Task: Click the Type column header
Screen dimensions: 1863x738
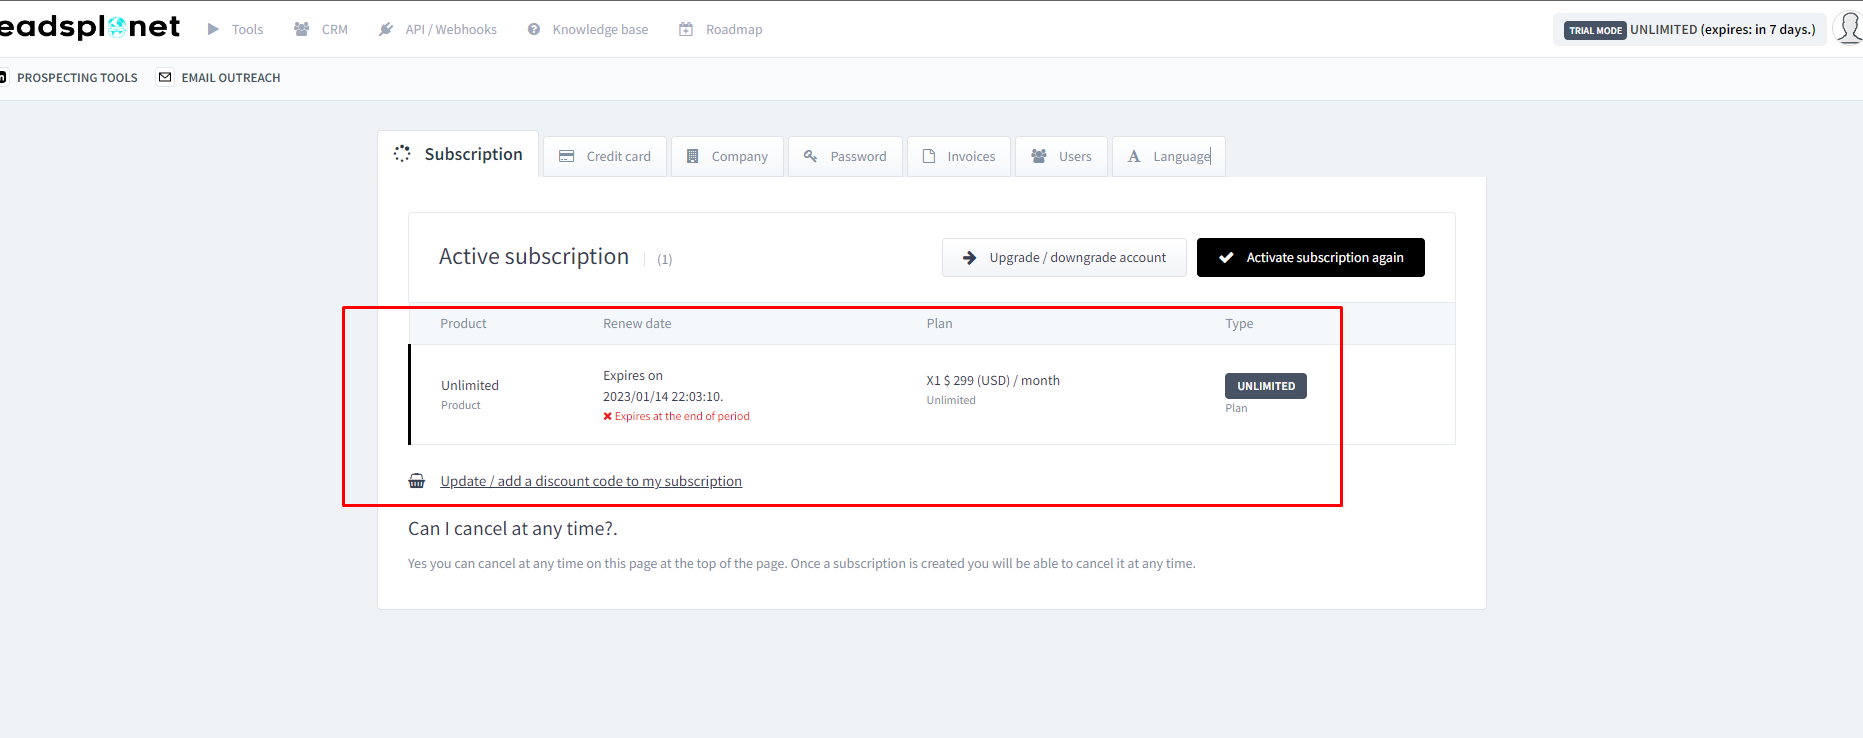Action: 1239,323
